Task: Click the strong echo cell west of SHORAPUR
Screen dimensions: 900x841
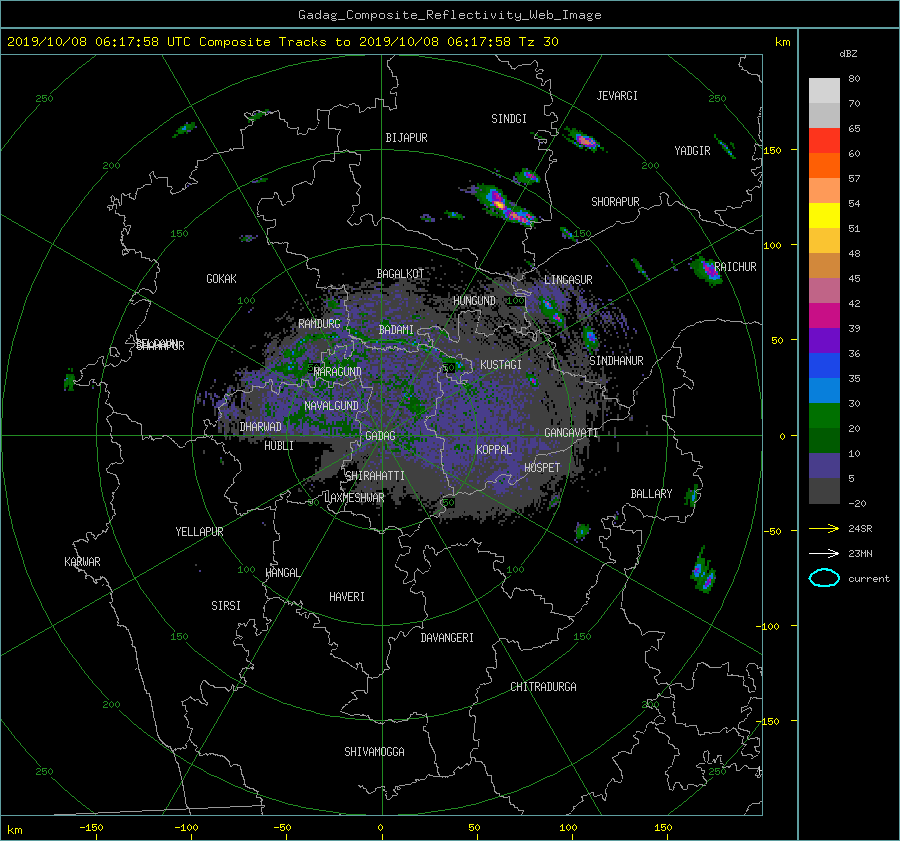Action: pos(505,206)
